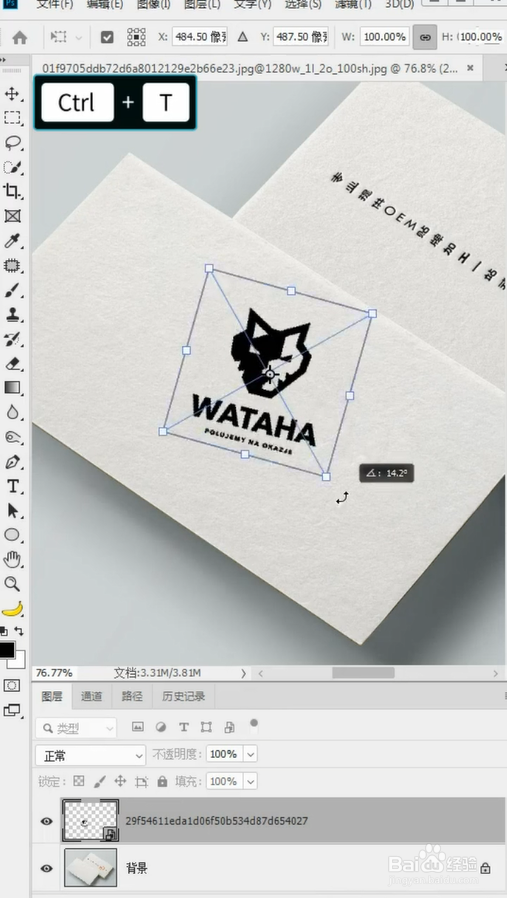This screenshot has width=507, height=898.
Task: Open the 选择(S) menu
Action: tap(303, 5)
